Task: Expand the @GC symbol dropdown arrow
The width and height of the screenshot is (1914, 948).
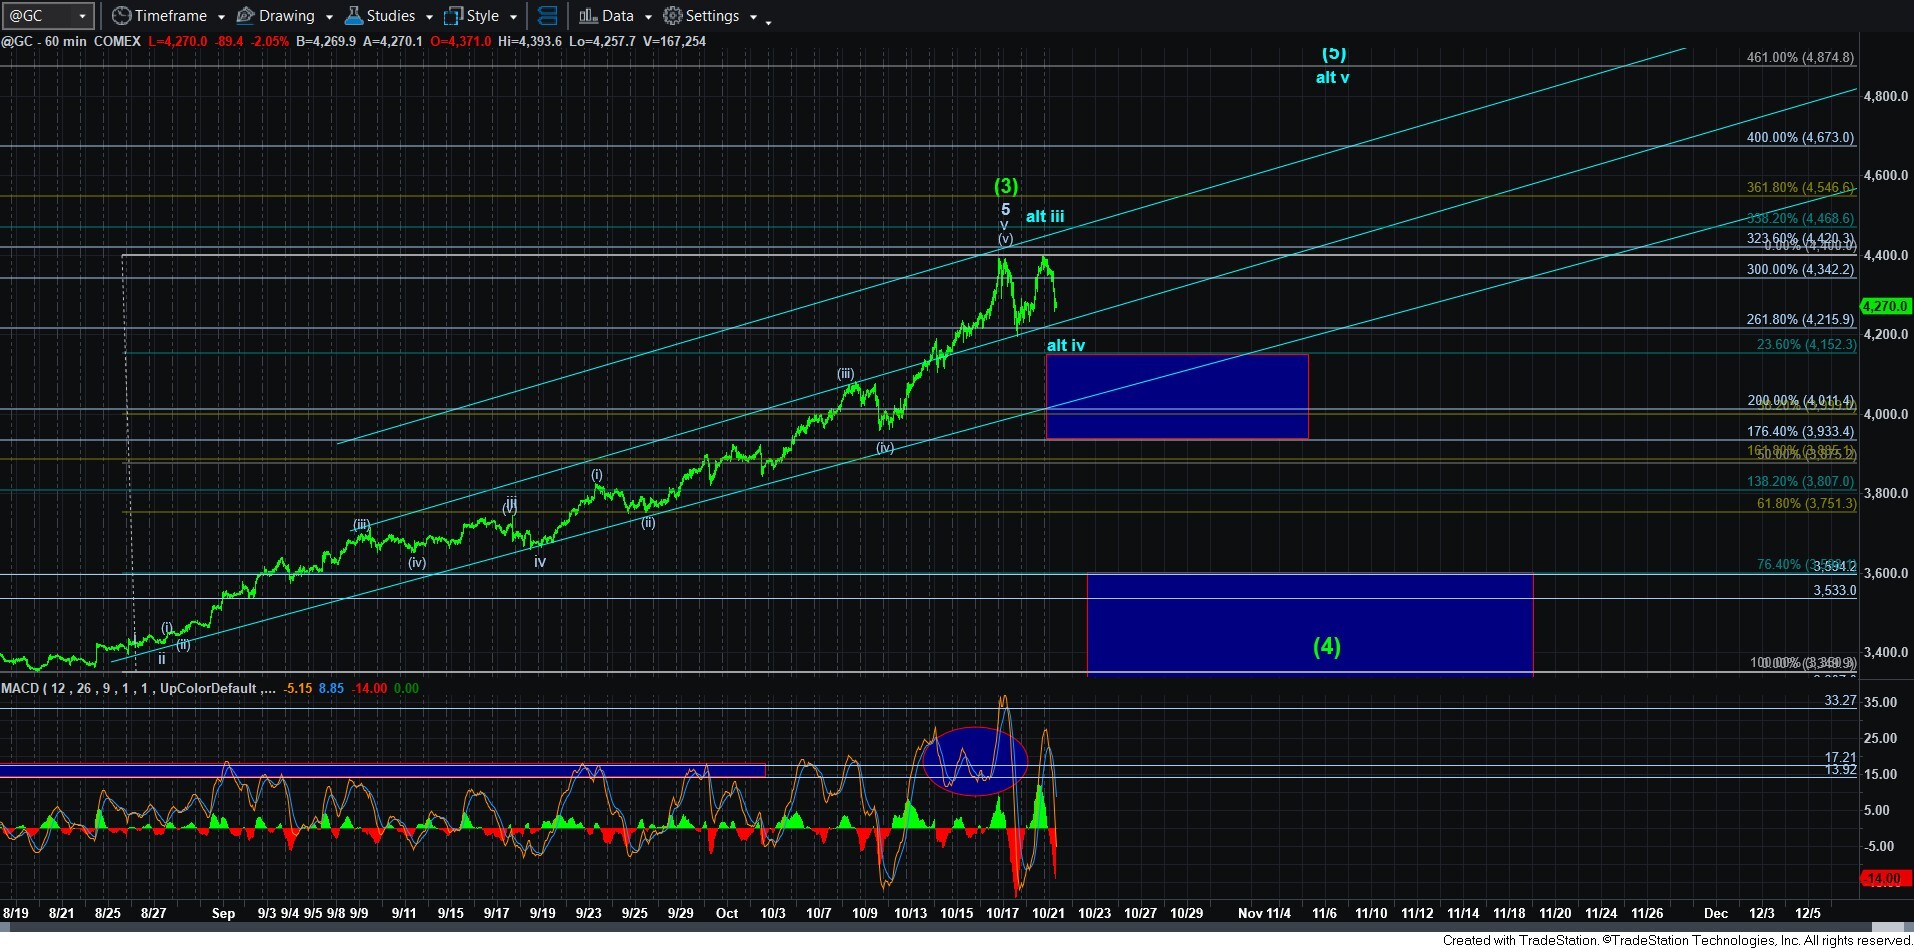Action: coord(82,16)
